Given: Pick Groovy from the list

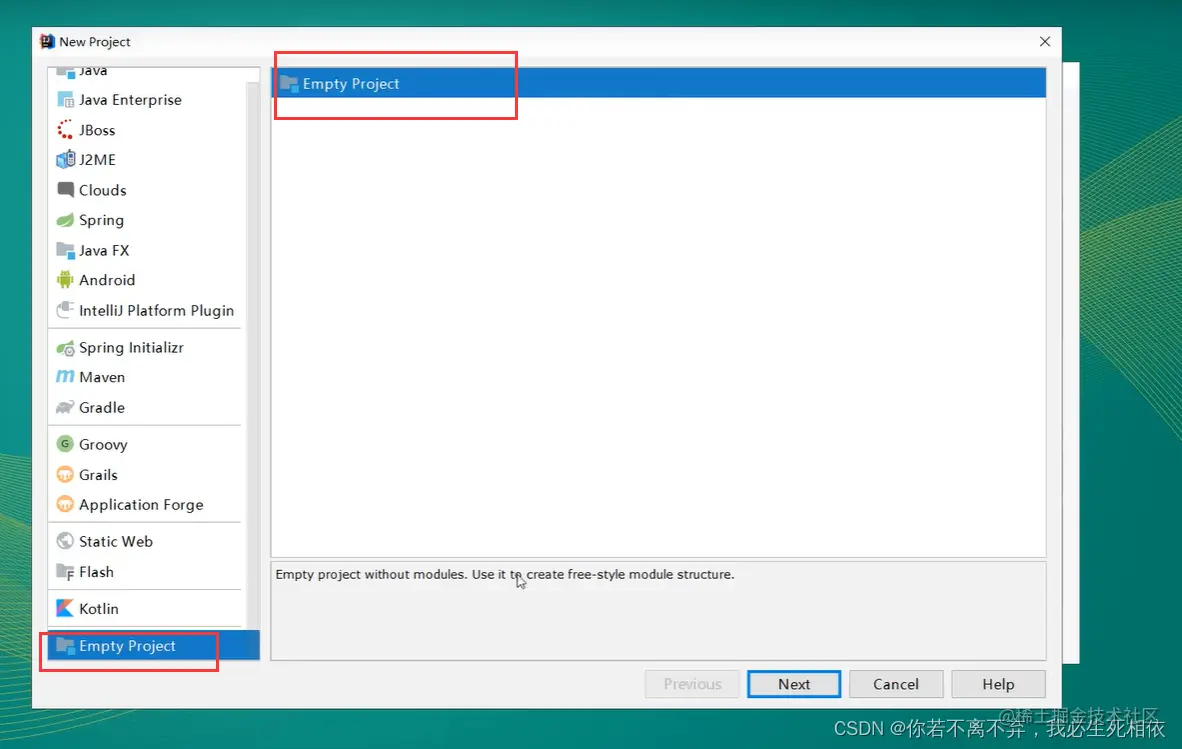Looking at the screenshot, I should coord(145,444).
